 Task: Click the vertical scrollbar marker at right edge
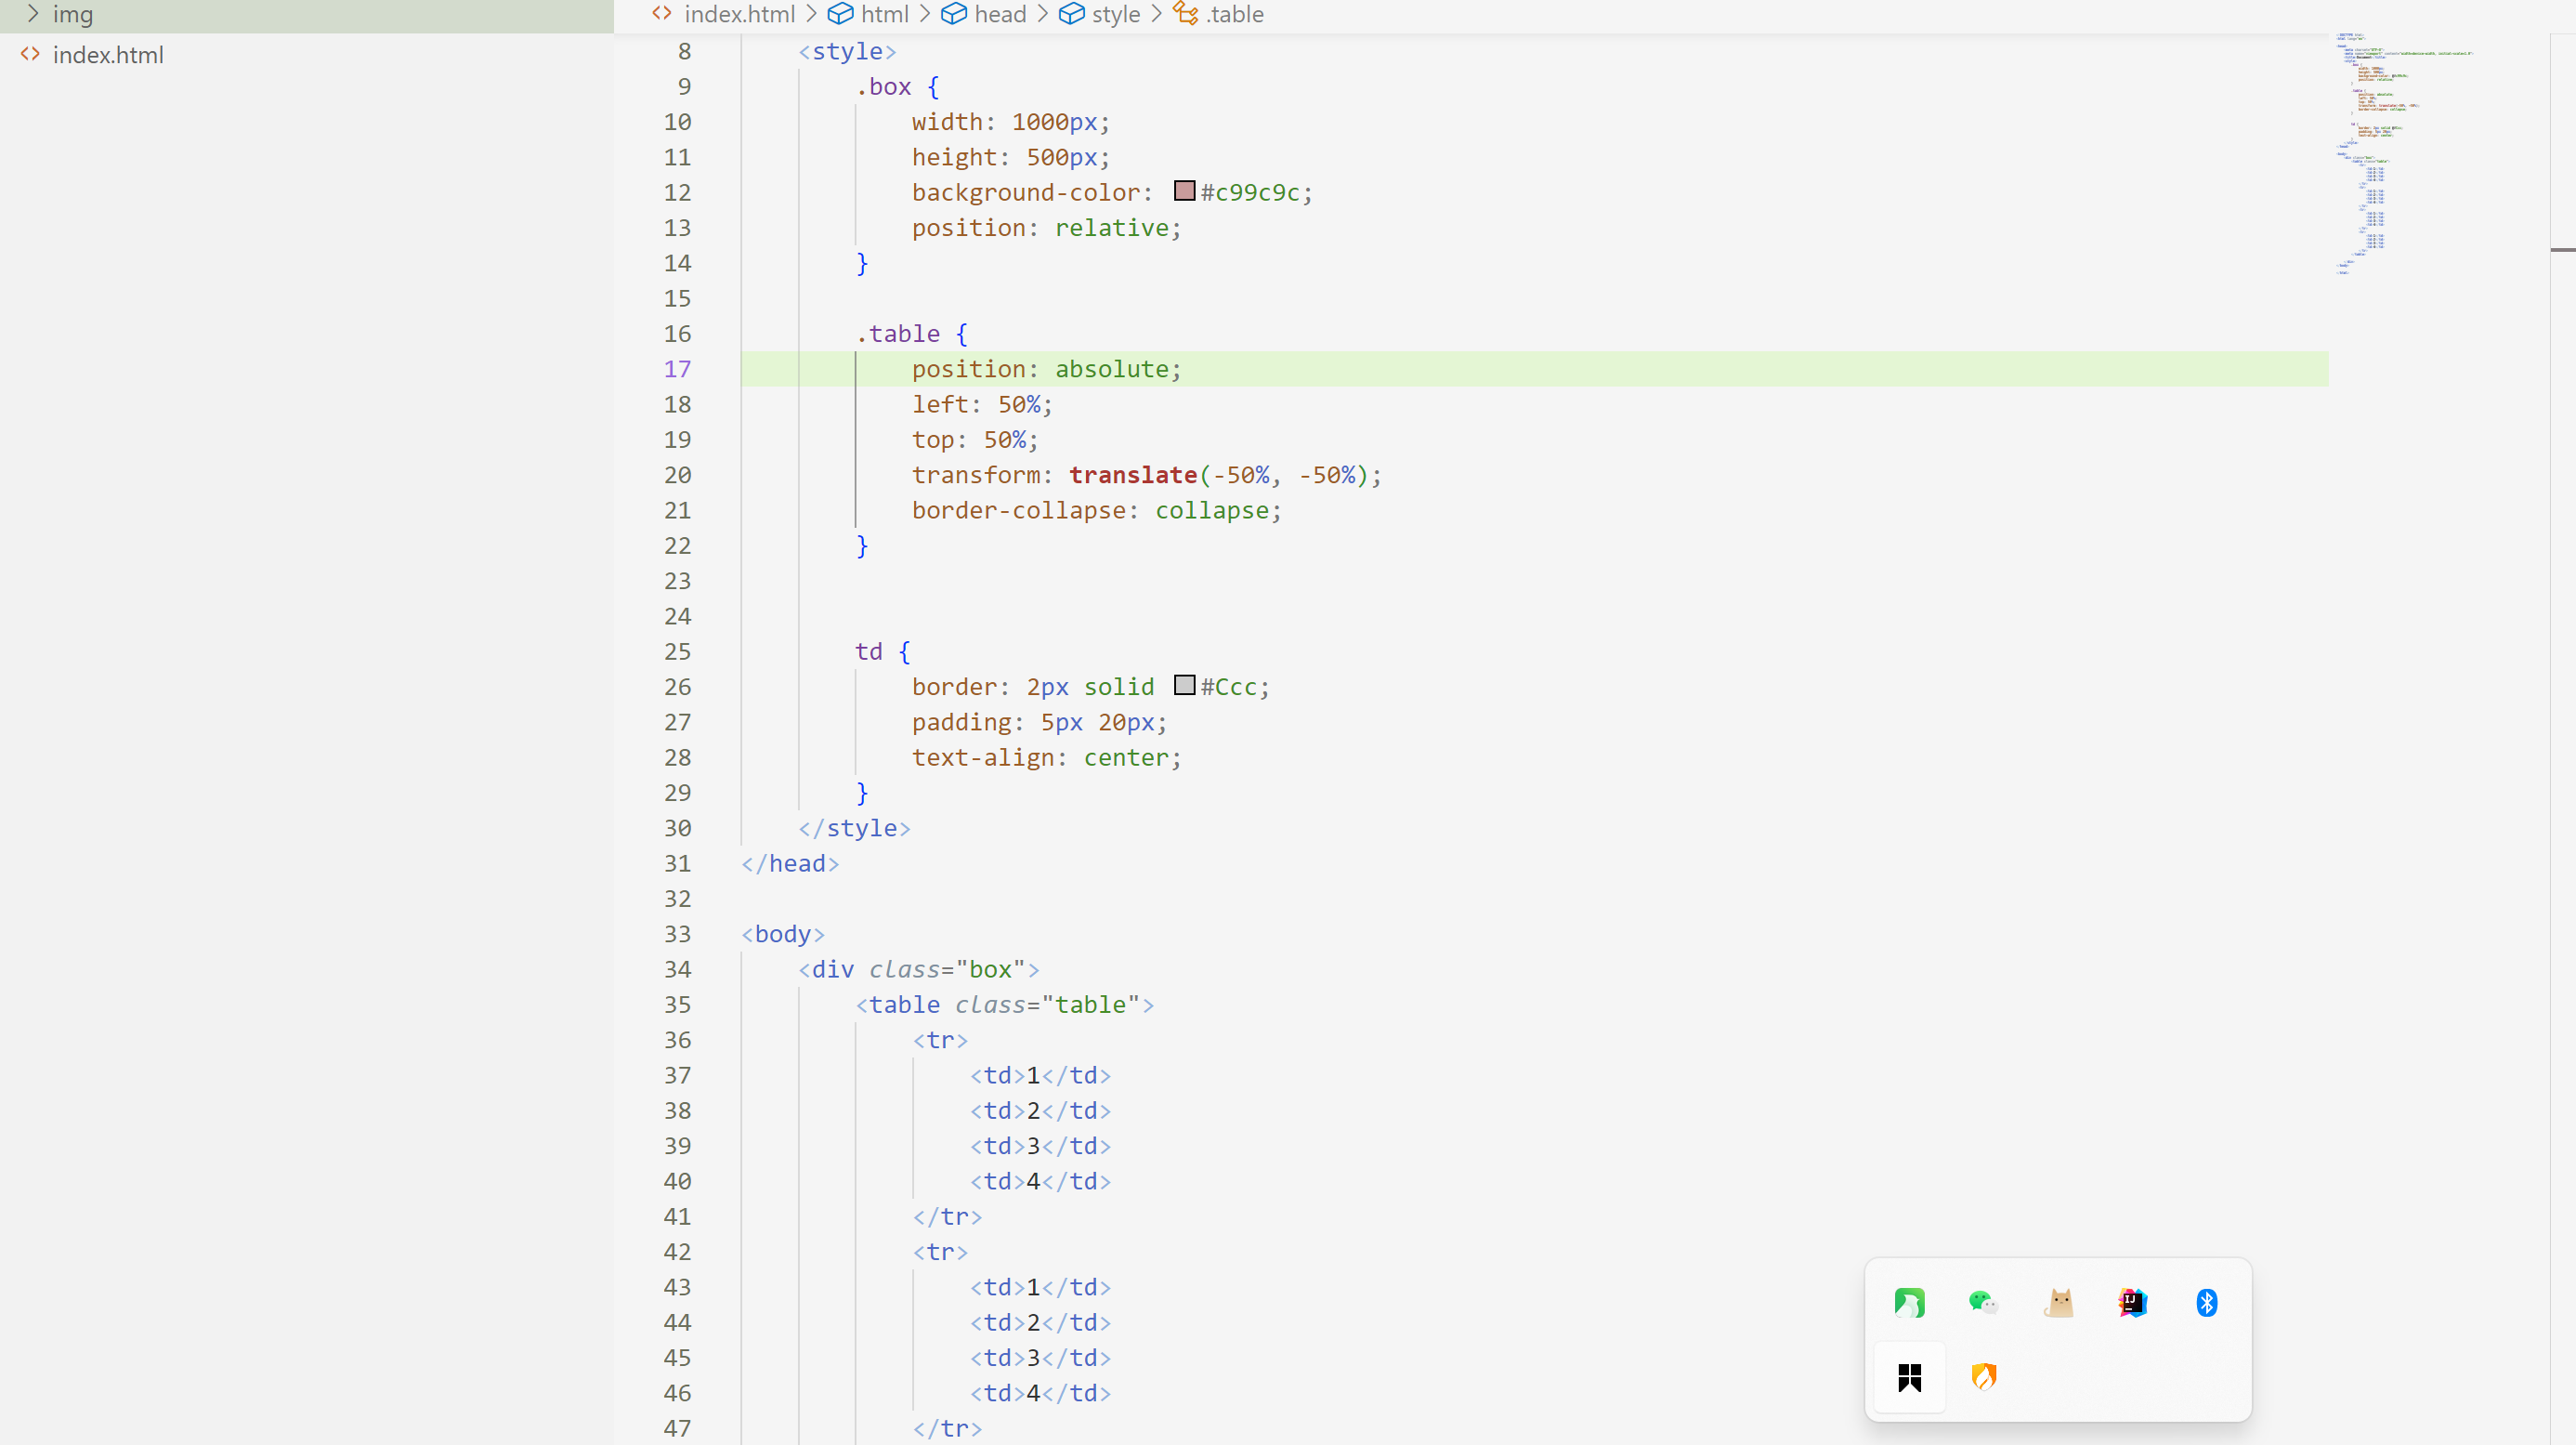point(2562,248)
